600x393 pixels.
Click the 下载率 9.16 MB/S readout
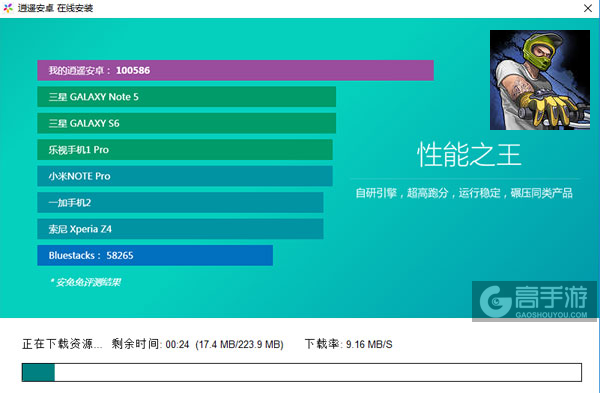[x=349, y=344]
